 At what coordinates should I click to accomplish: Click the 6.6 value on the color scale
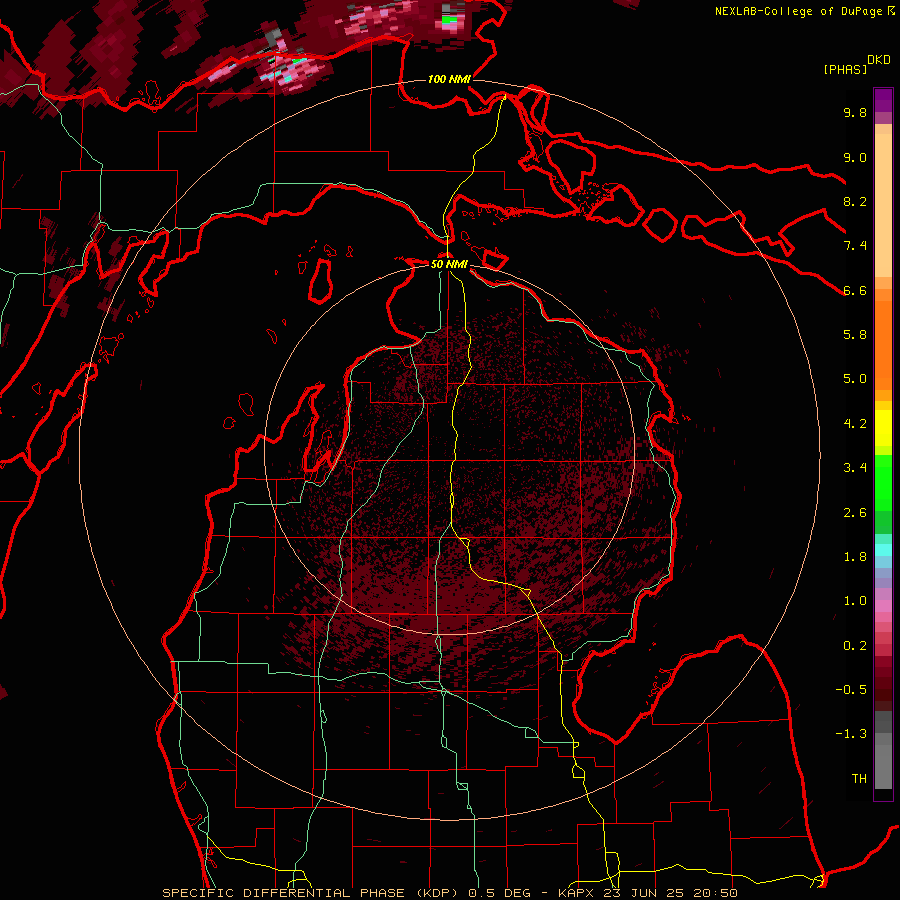[x=855, y=290]
